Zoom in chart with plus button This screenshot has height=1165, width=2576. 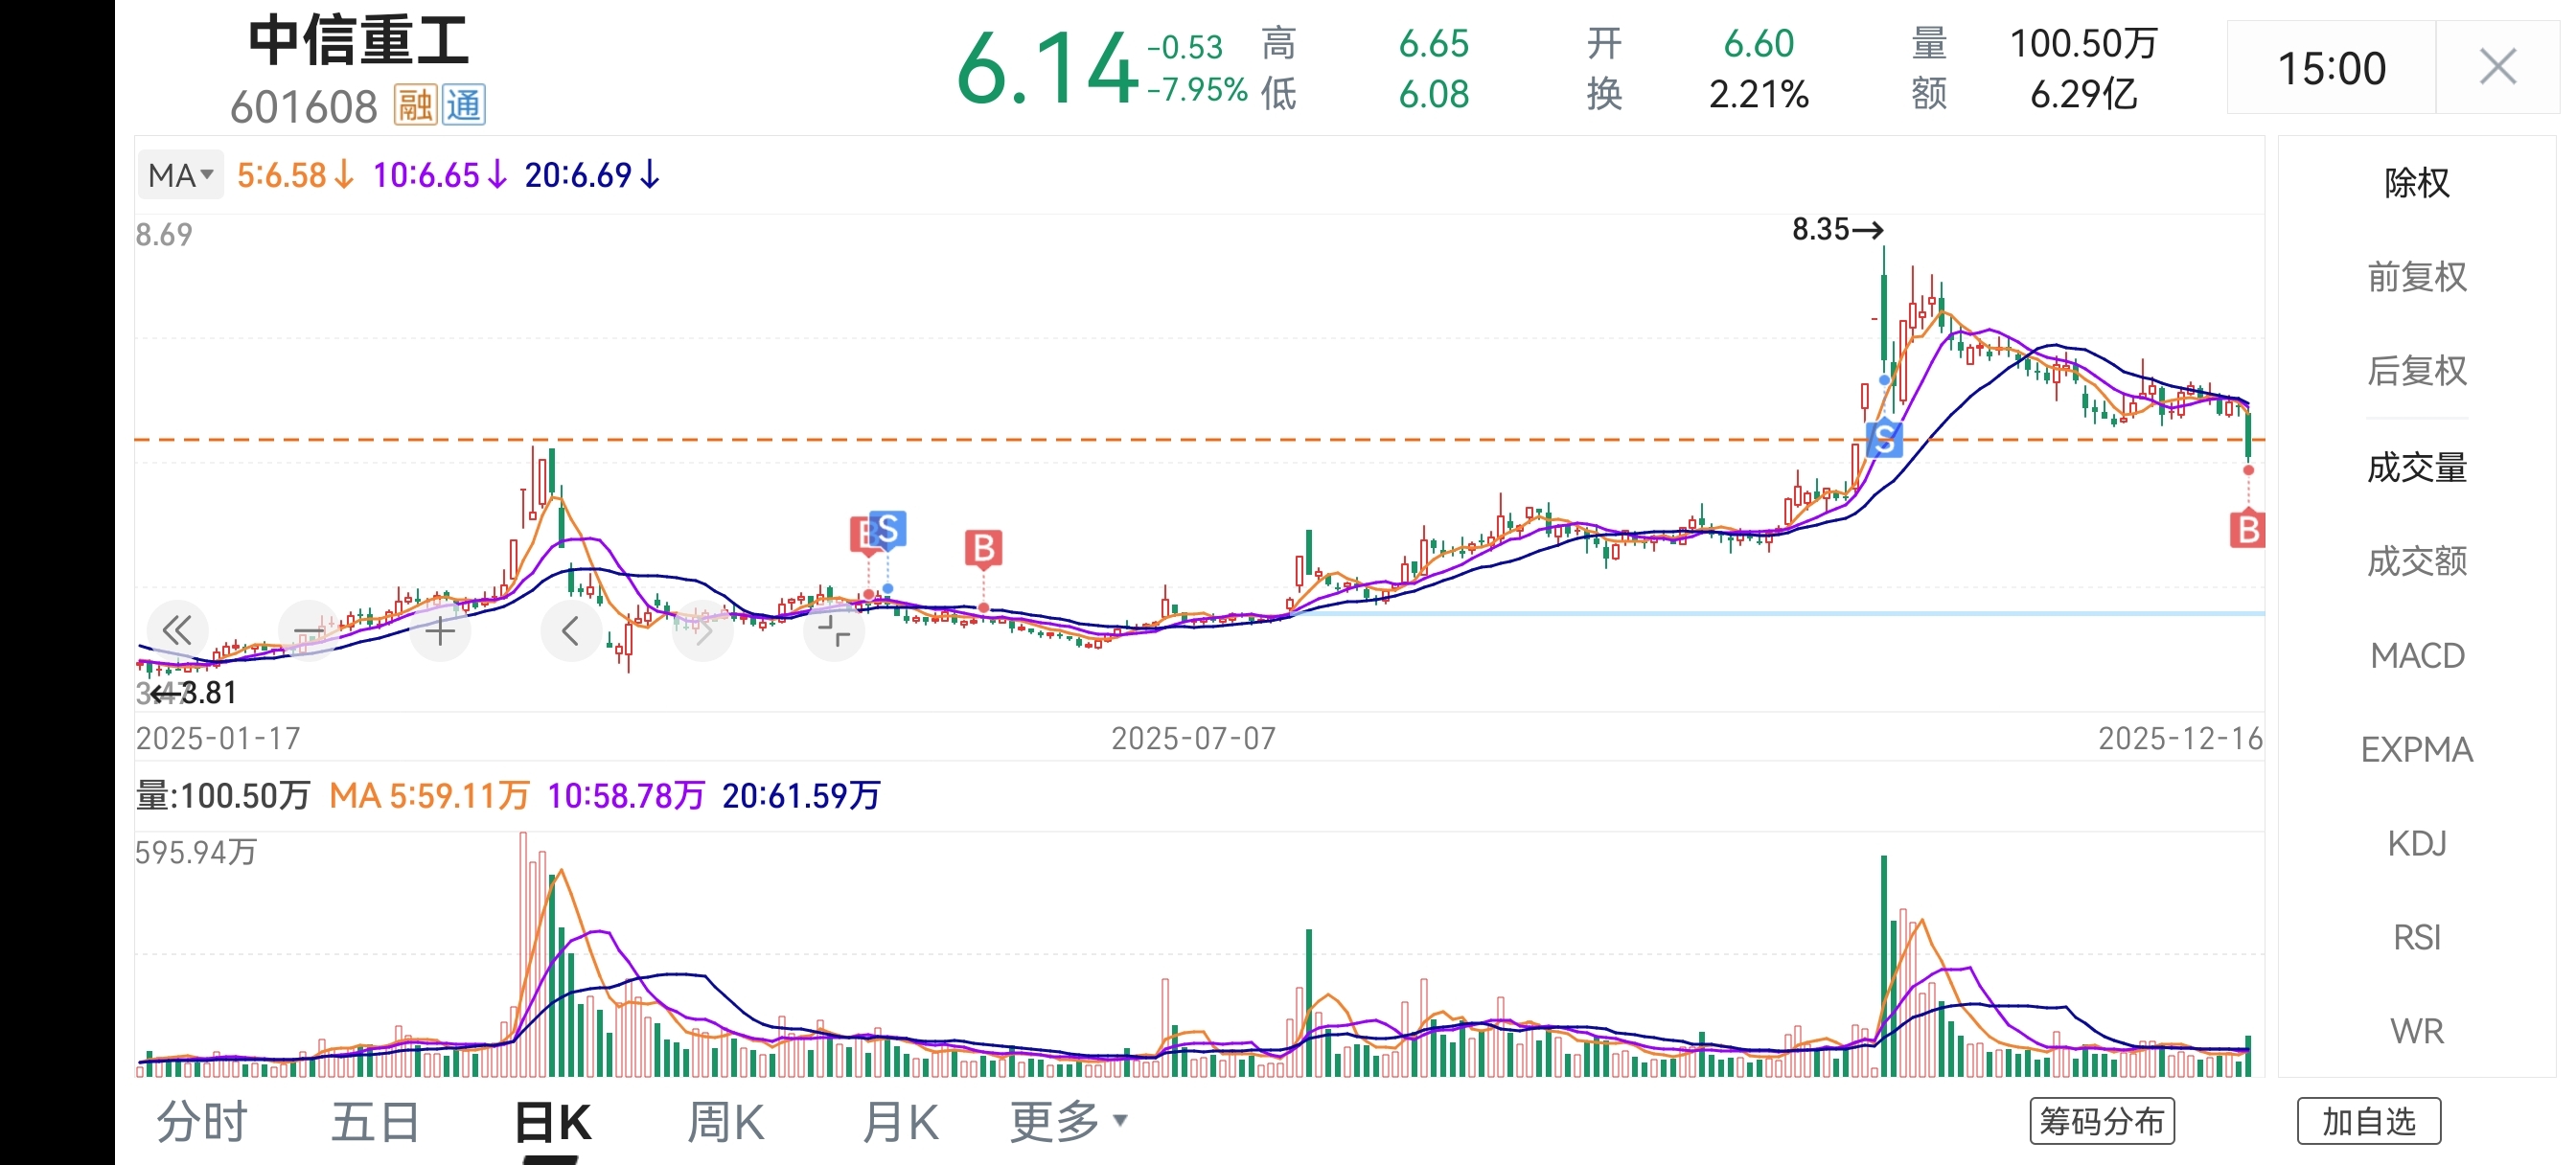point(440,630)
